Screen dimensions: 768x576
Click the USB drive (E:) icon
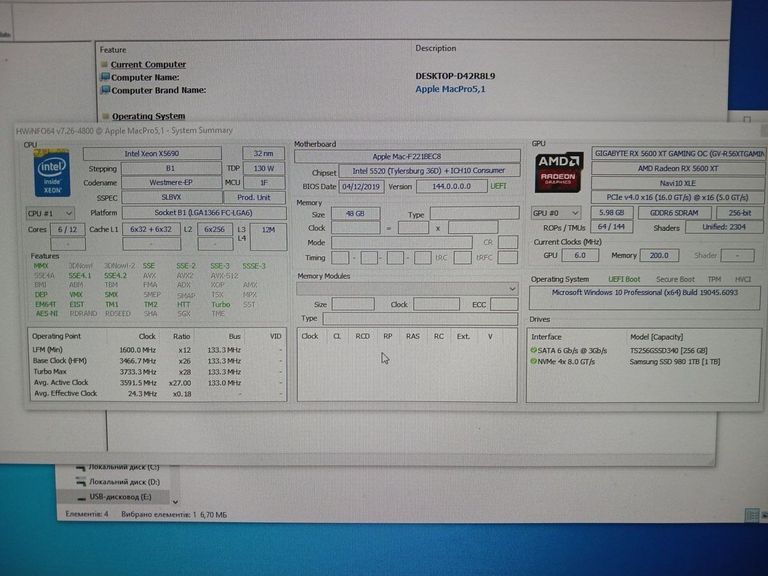coord(80,496)
